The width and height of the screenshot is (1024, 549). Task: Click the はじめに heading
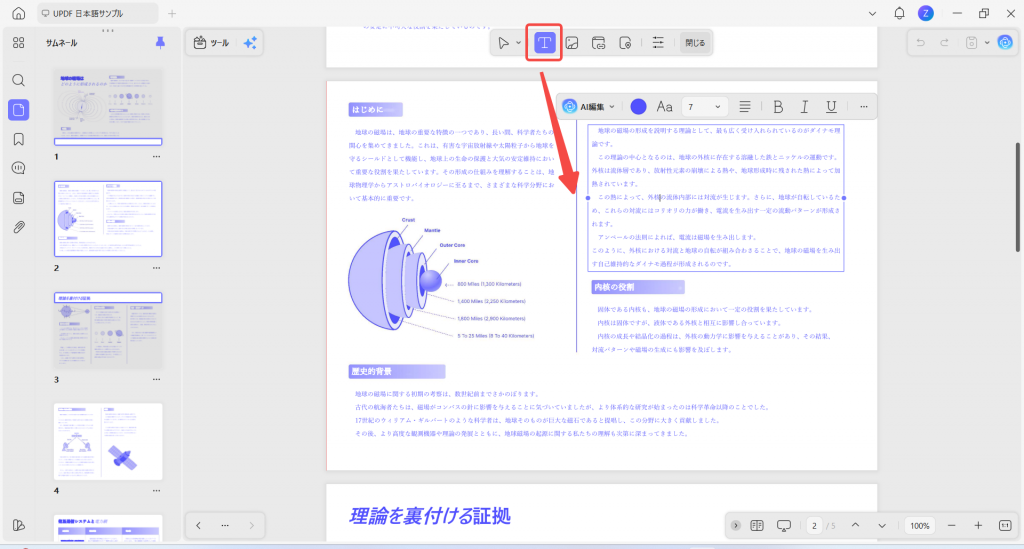(x=375, y=110)
